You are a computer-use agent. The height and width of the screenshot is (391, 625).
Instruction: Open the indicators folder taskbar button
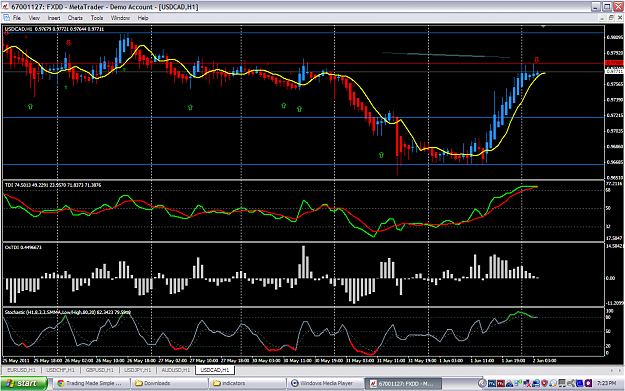pyautogui.click(x=248, y=383)
